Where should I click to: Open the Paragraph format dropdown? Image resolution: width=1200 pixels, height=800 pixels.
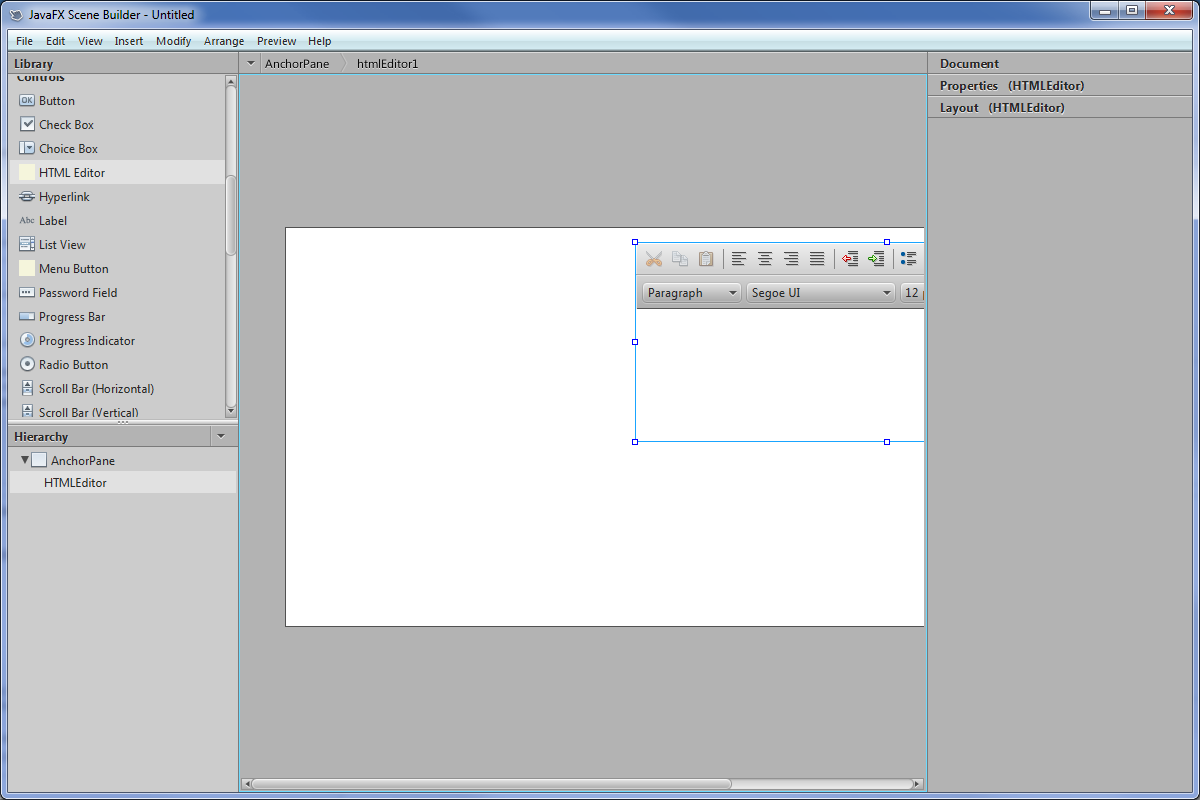click(691, 293)
